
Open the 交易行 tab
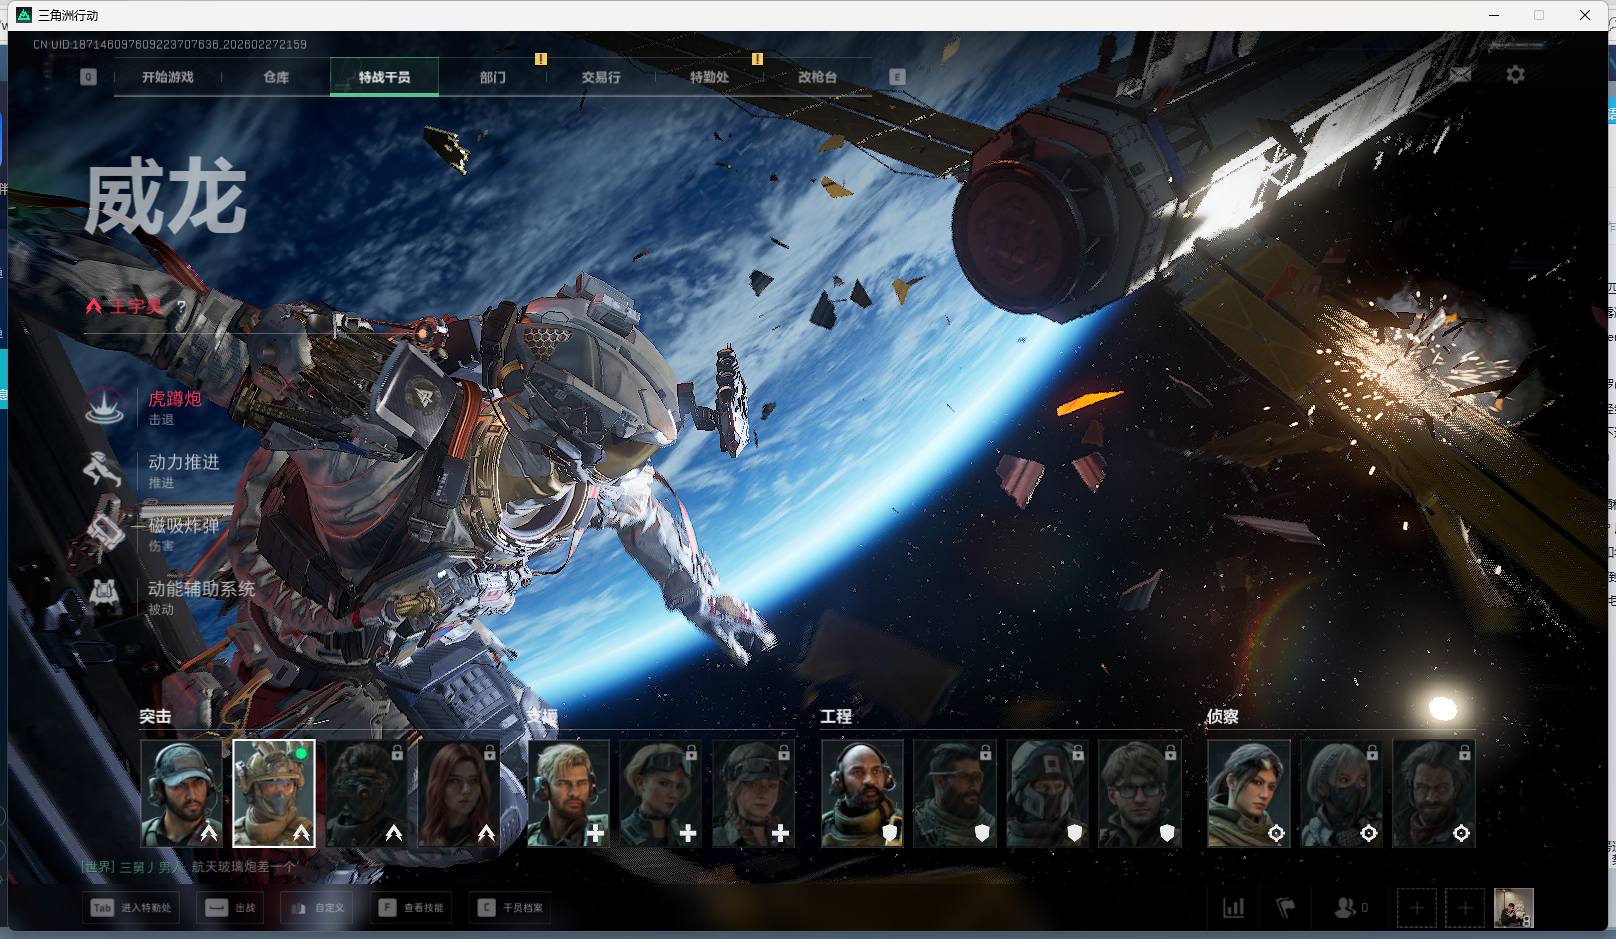pyautogui.click(x=601, y=77)
